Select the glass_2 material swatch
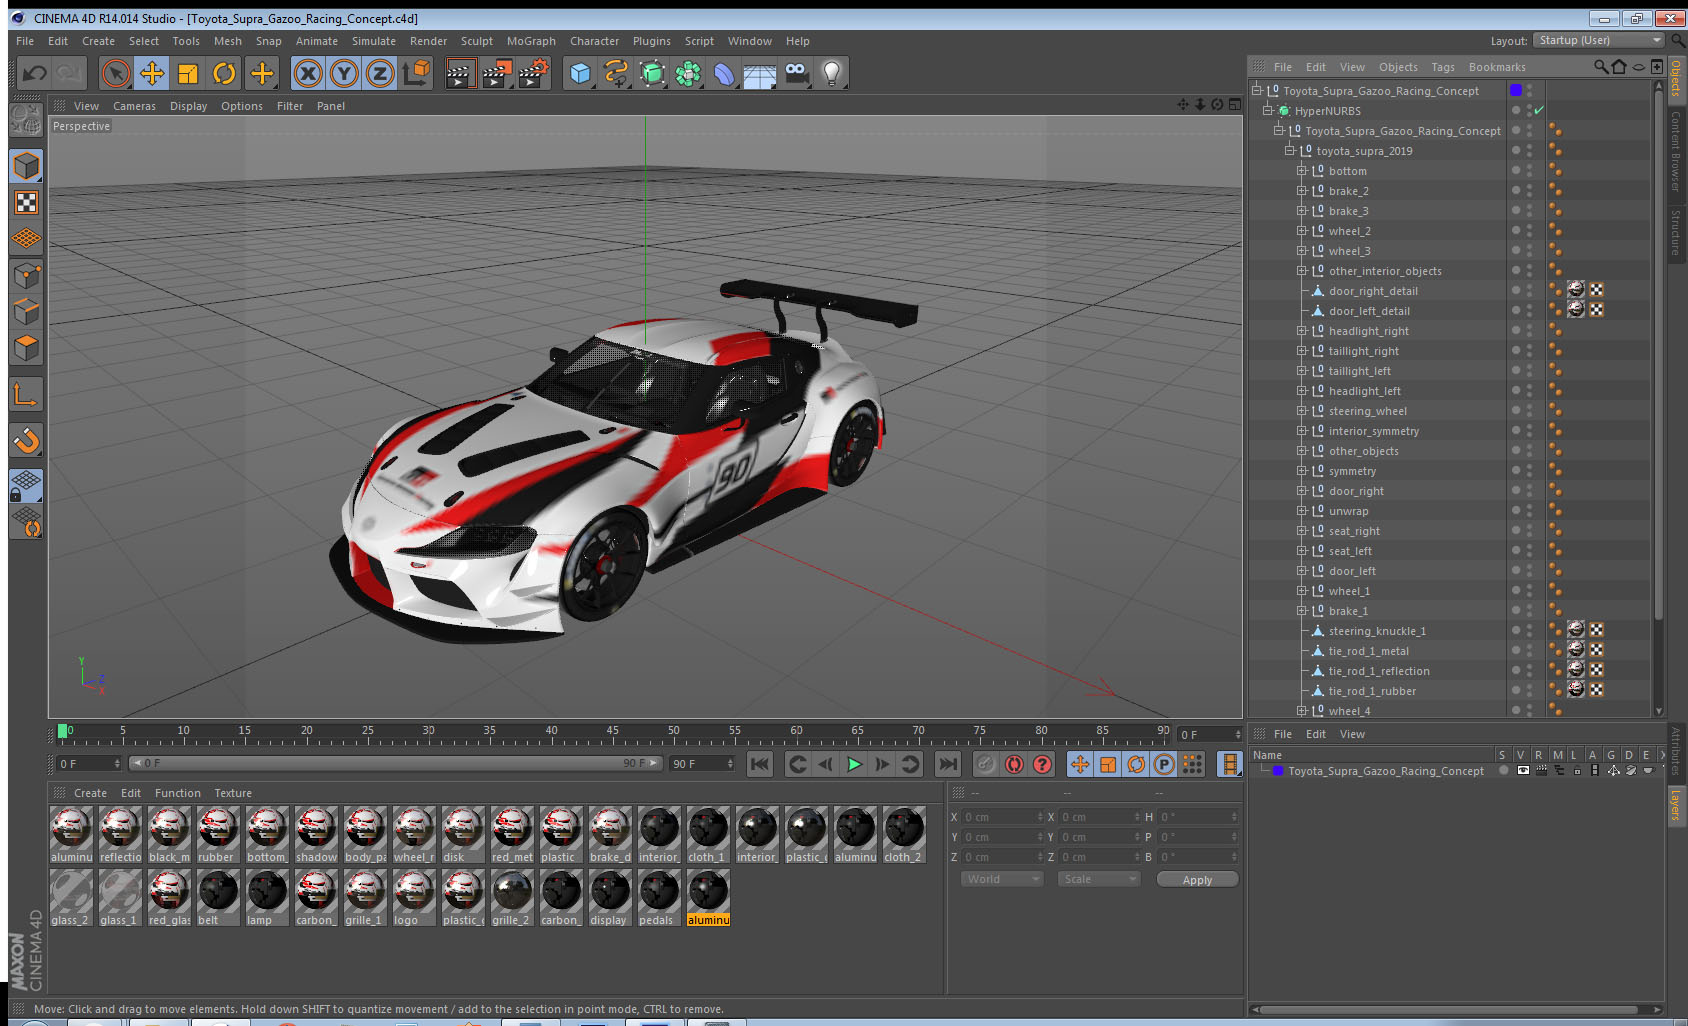 [71, 898]
